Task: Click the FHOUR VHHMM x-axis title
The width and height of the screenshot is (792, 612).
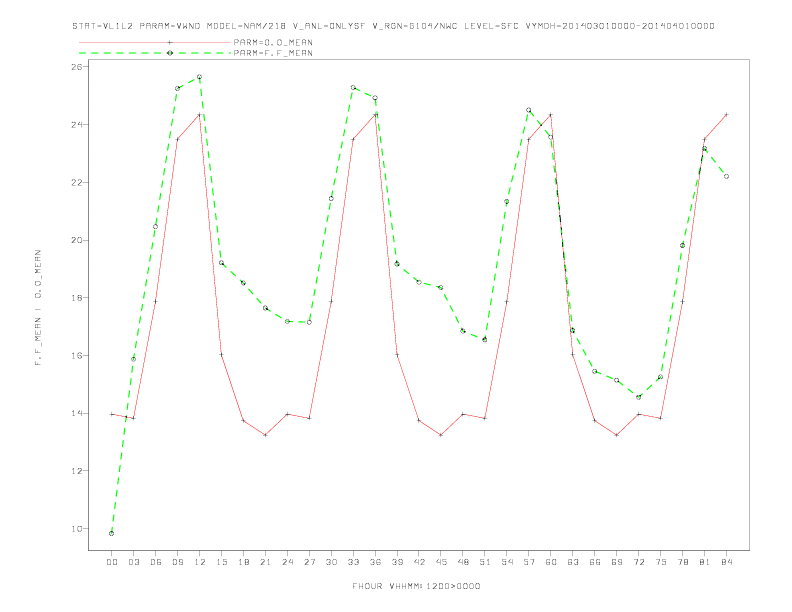Action: [416, 586]
